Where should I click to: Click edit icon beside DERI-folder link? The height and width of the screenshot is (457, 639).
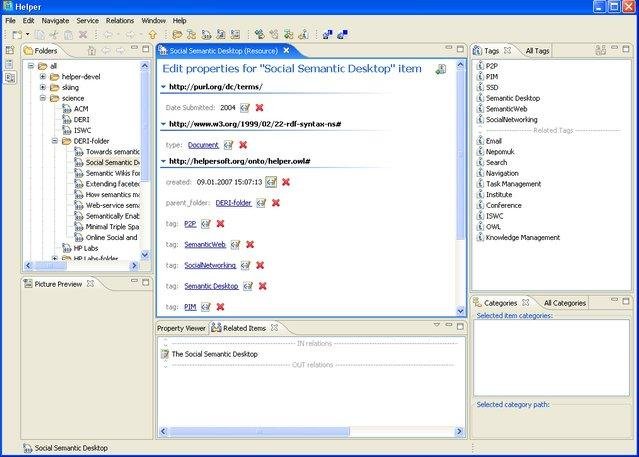[261, 203]
